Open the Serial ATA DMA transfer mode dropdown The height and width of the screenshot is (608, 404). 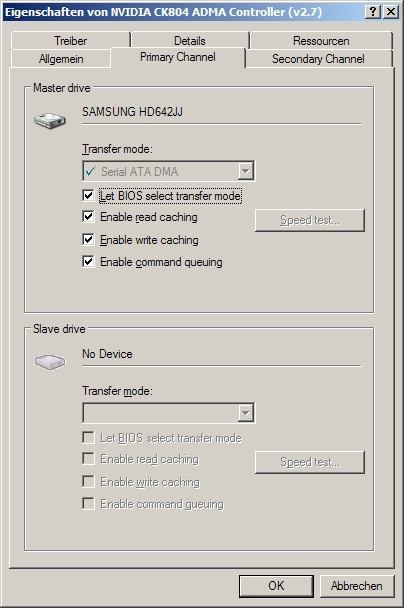(x=168, y=171)
